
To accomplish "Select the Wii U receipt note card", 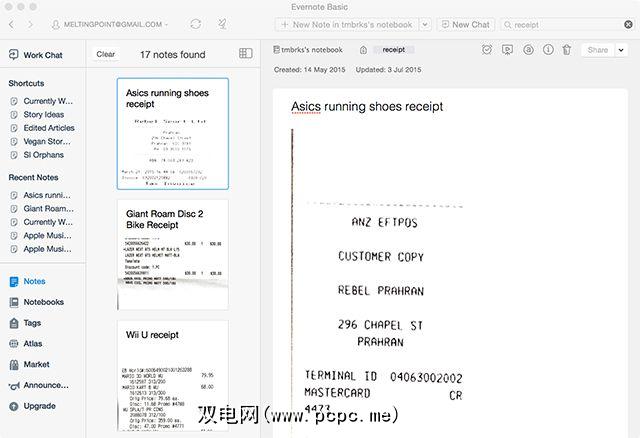I will pyautogui.click(x=173, y=376).
